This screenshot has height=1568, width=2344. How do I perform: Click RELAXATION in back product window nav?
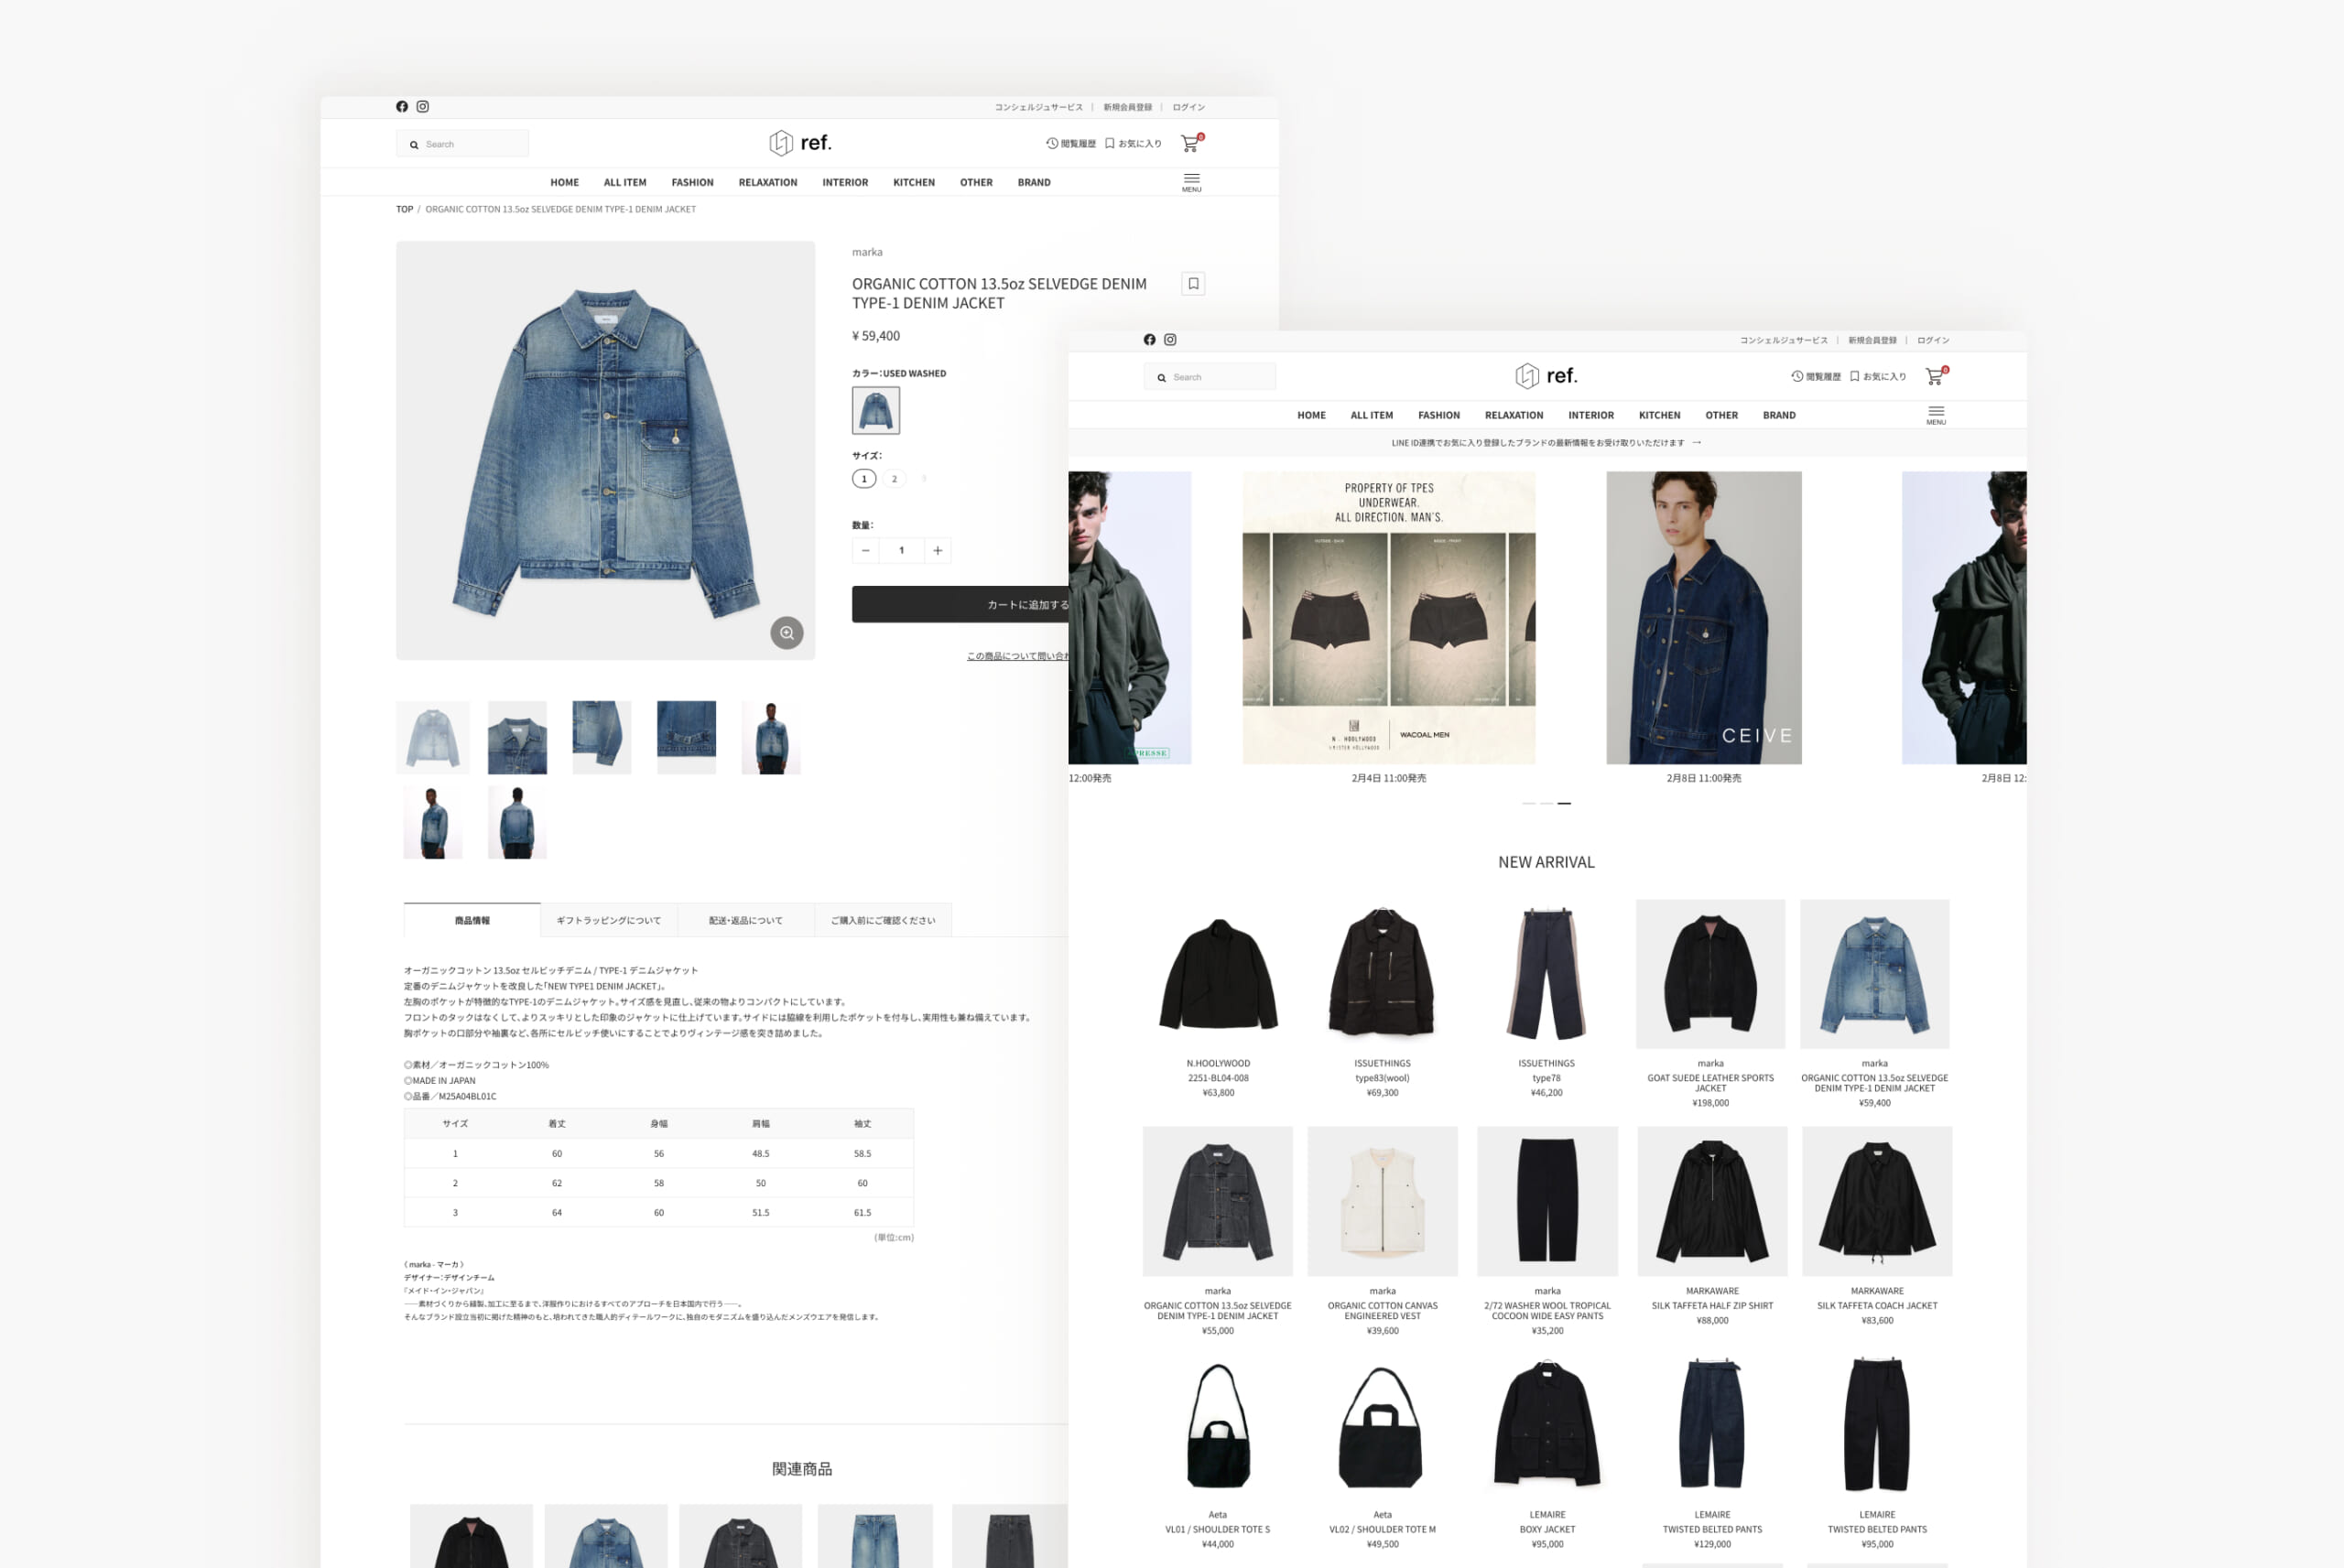768,183
